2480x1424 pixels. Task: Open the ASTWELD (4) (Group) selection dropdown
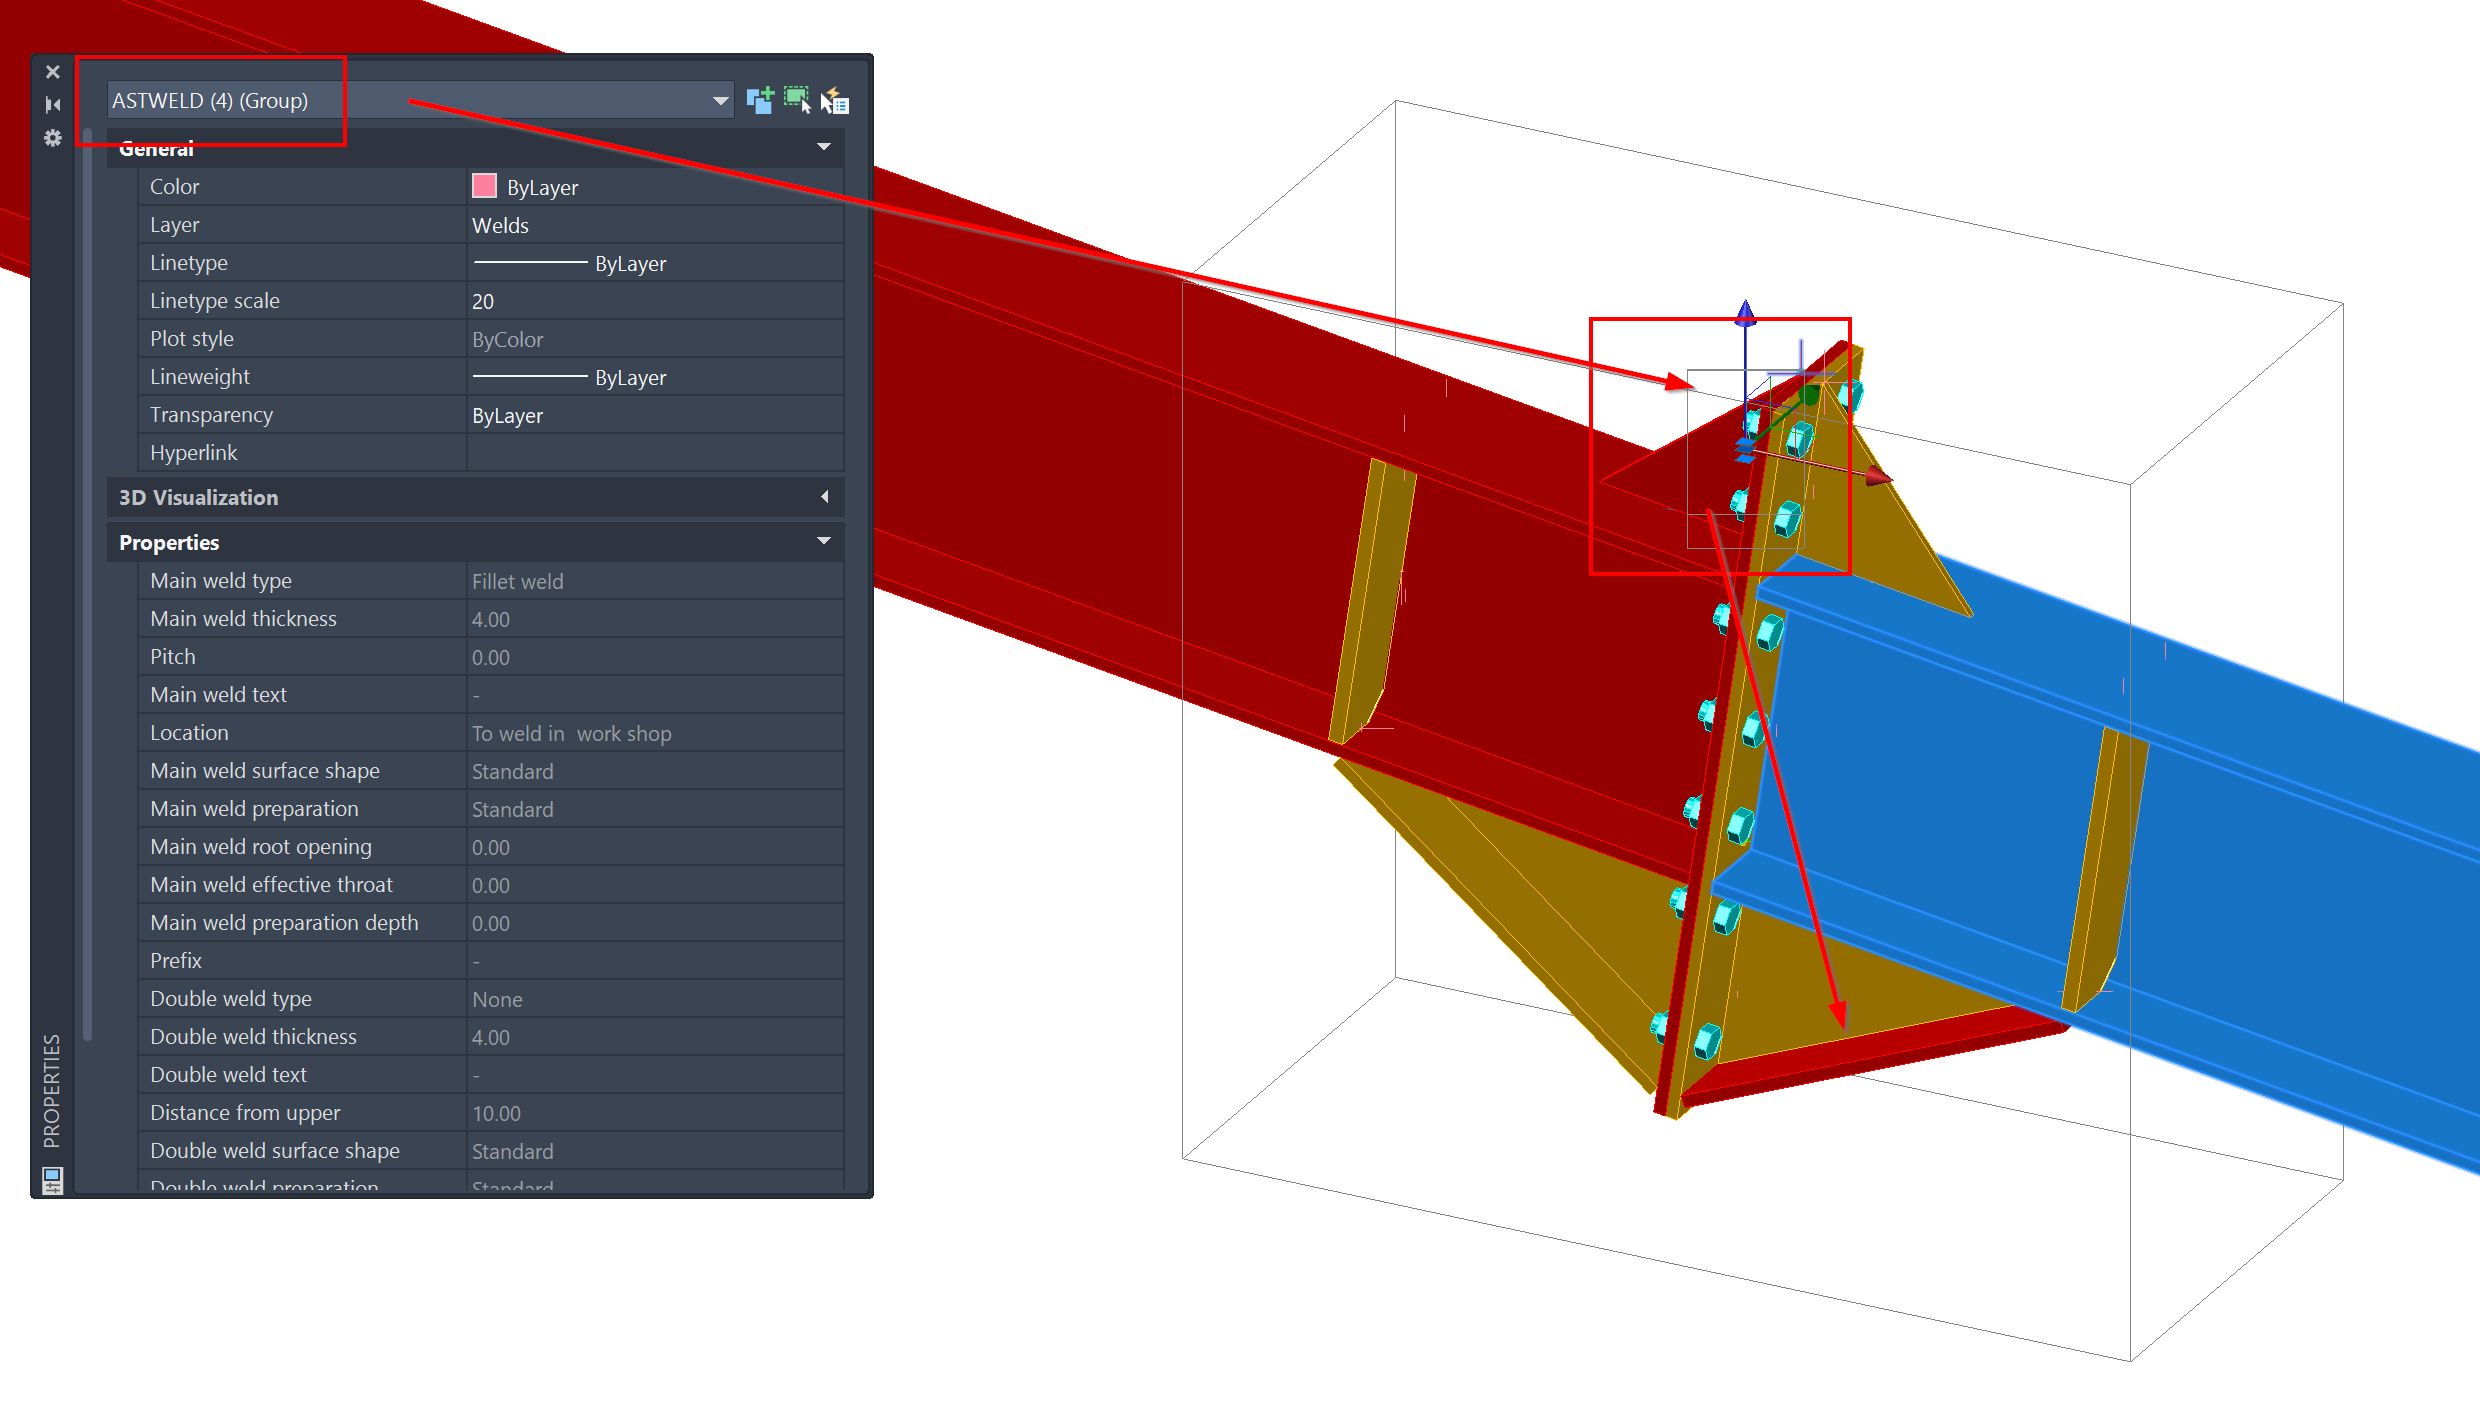719,100
